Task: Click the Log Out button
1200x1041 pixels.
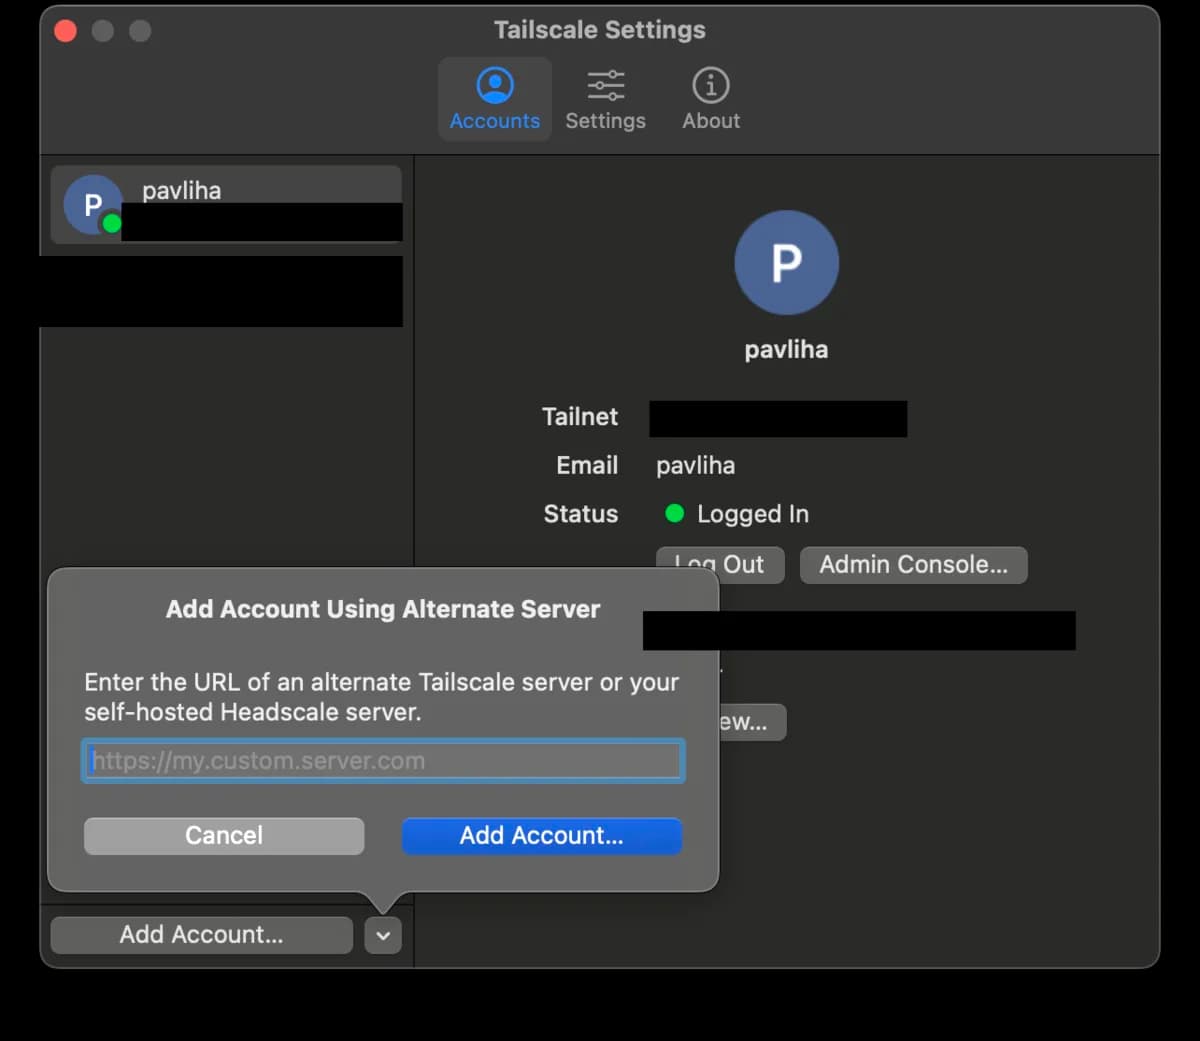Action: coord(720,565)
